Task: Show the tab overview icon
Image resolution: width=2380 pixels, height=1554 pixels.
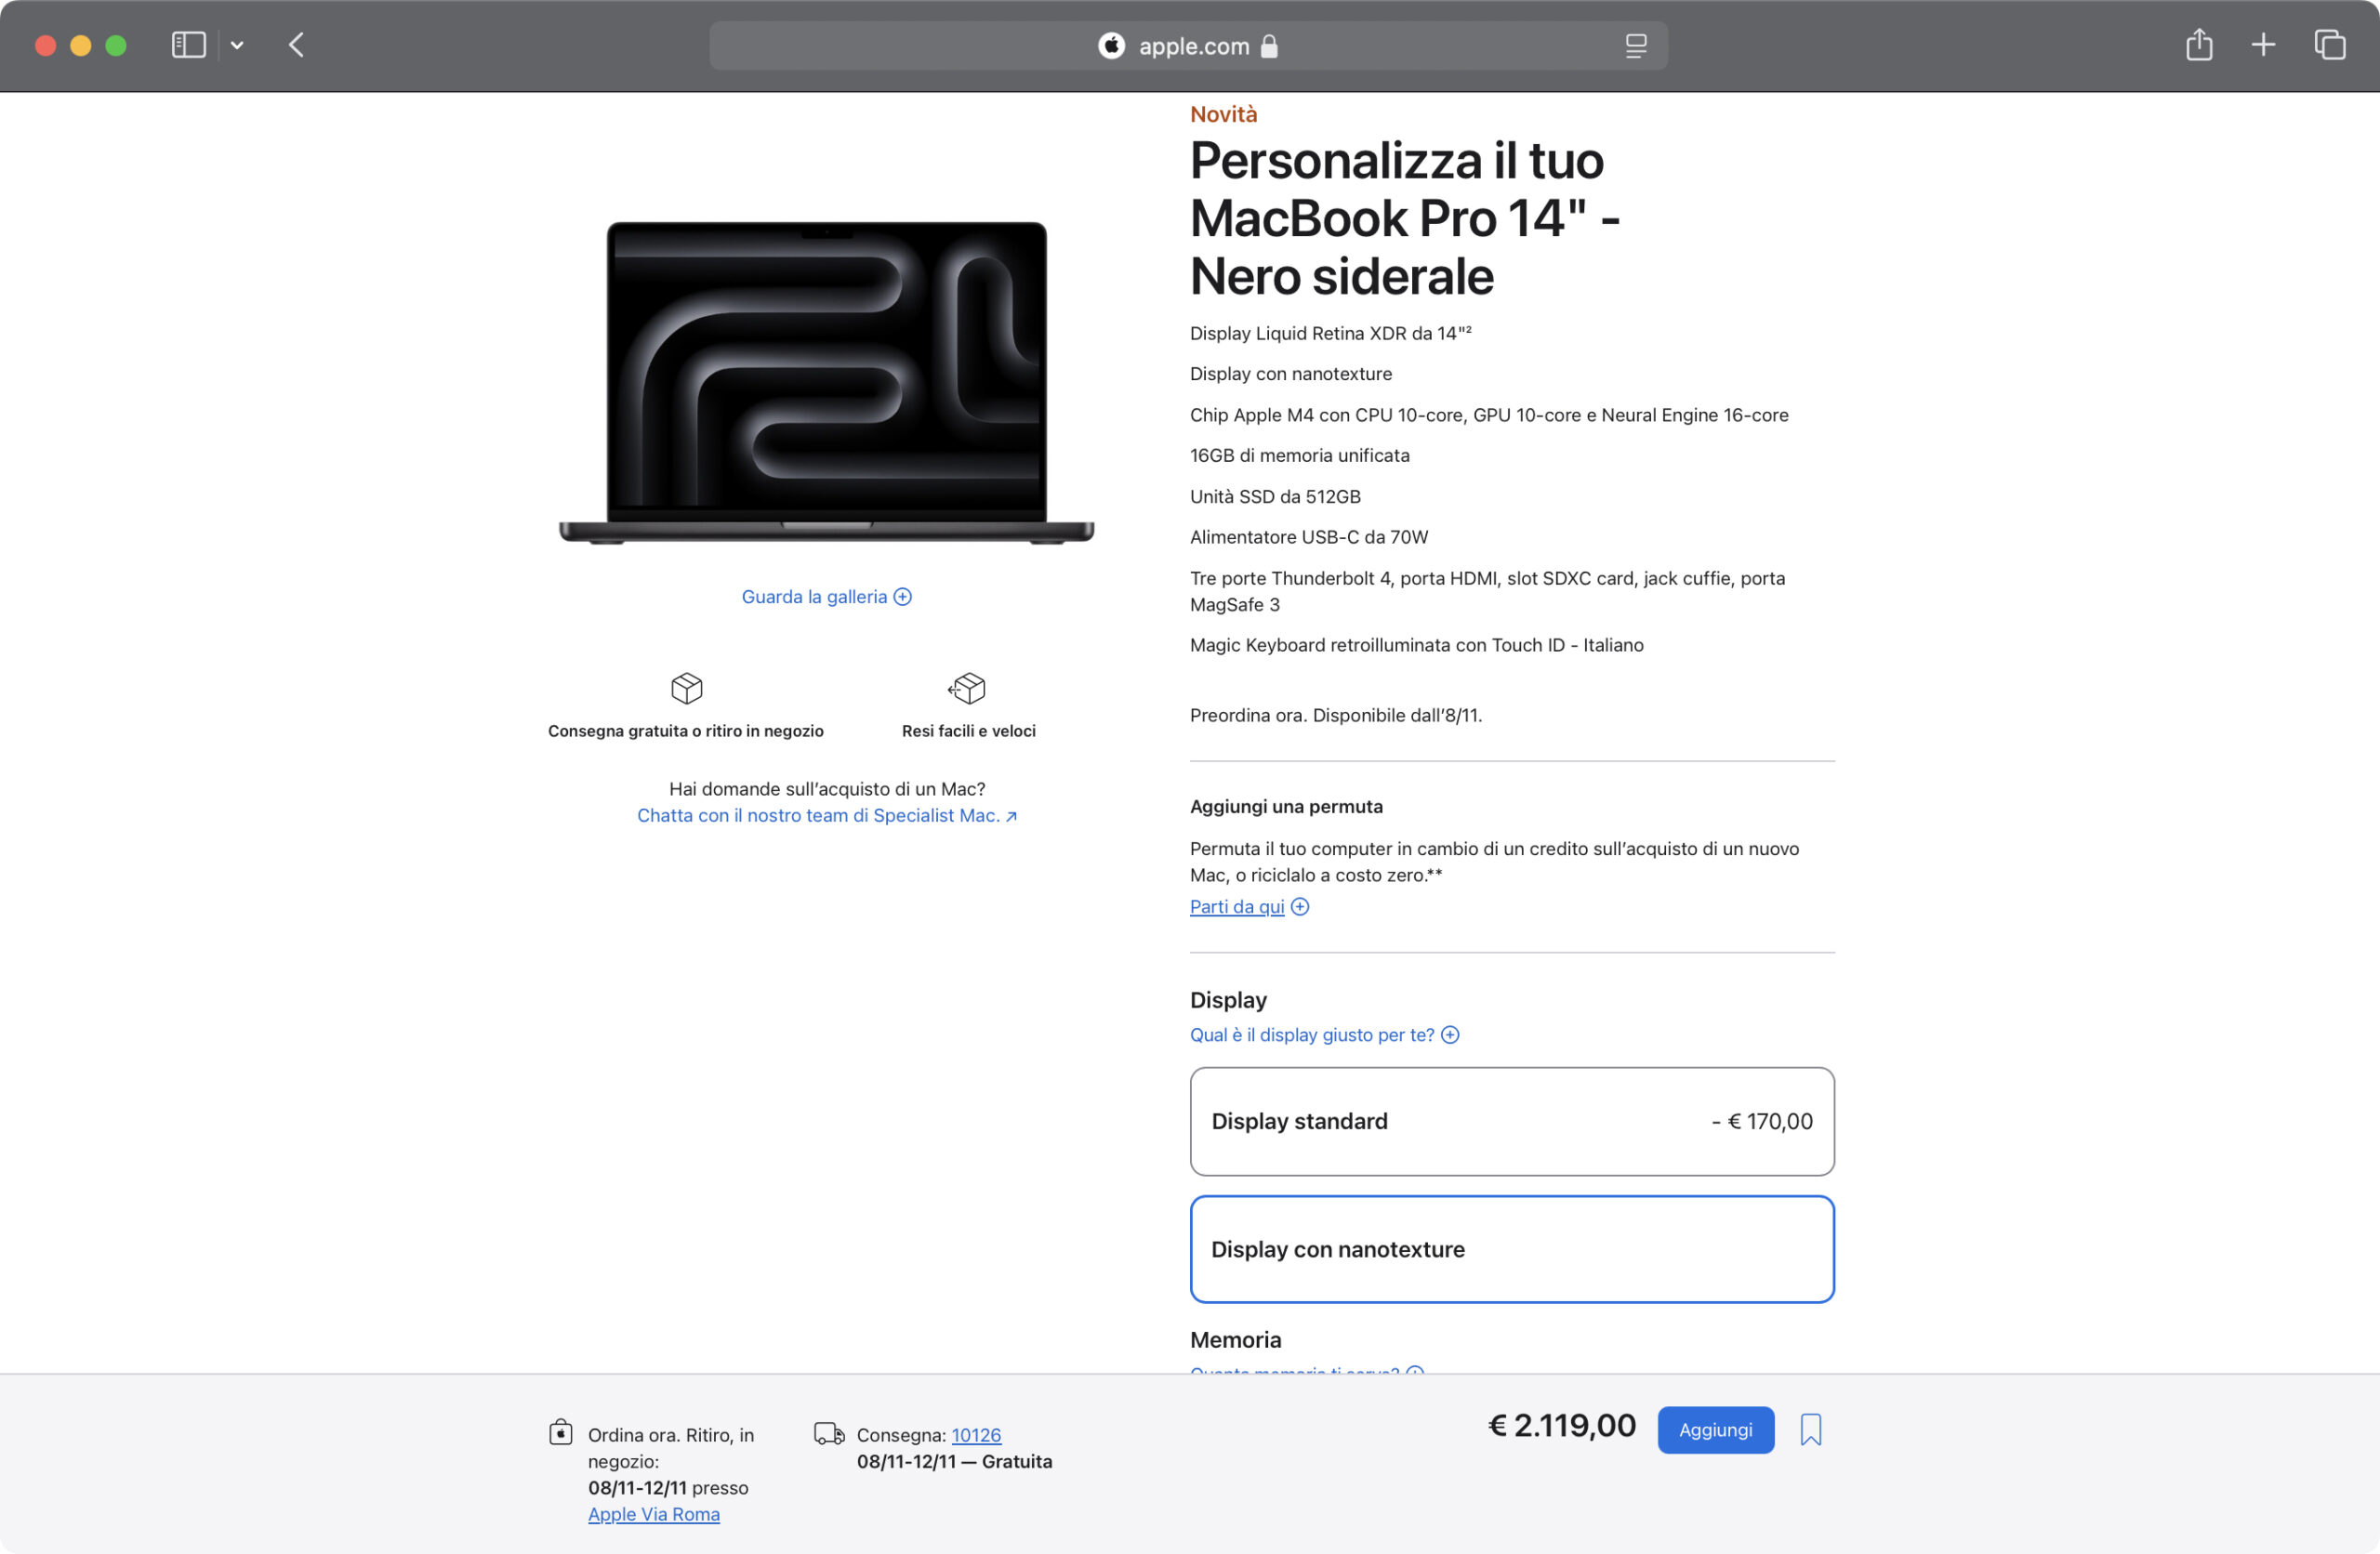Action: click(2330, 45)
